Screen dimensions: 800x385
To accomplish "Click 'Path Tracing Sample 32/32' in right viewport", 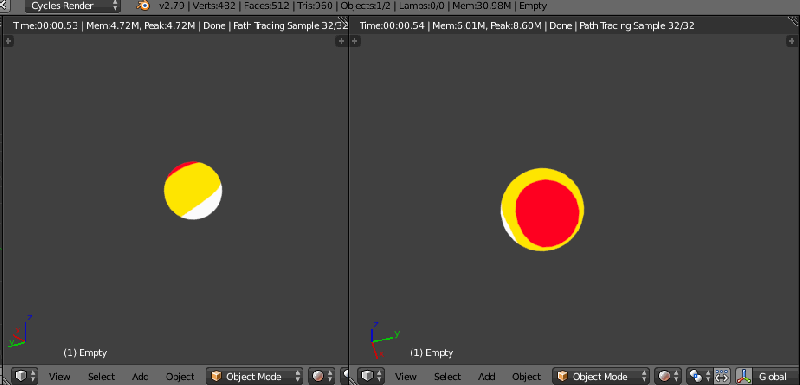I will click(x=636, y=25).
